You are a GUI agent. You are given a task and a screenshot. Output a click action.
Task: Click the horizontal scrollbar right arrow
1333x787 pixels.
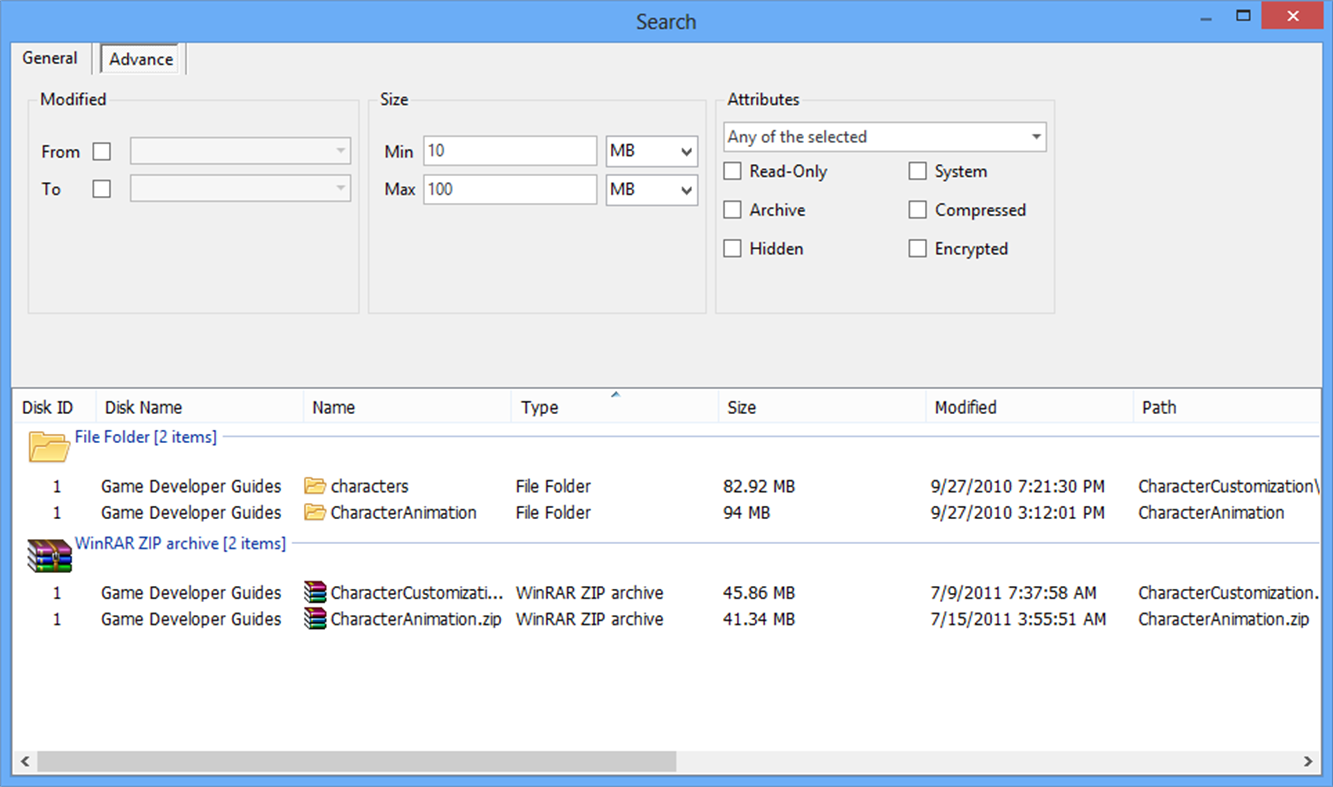[x=1308, y=761]
